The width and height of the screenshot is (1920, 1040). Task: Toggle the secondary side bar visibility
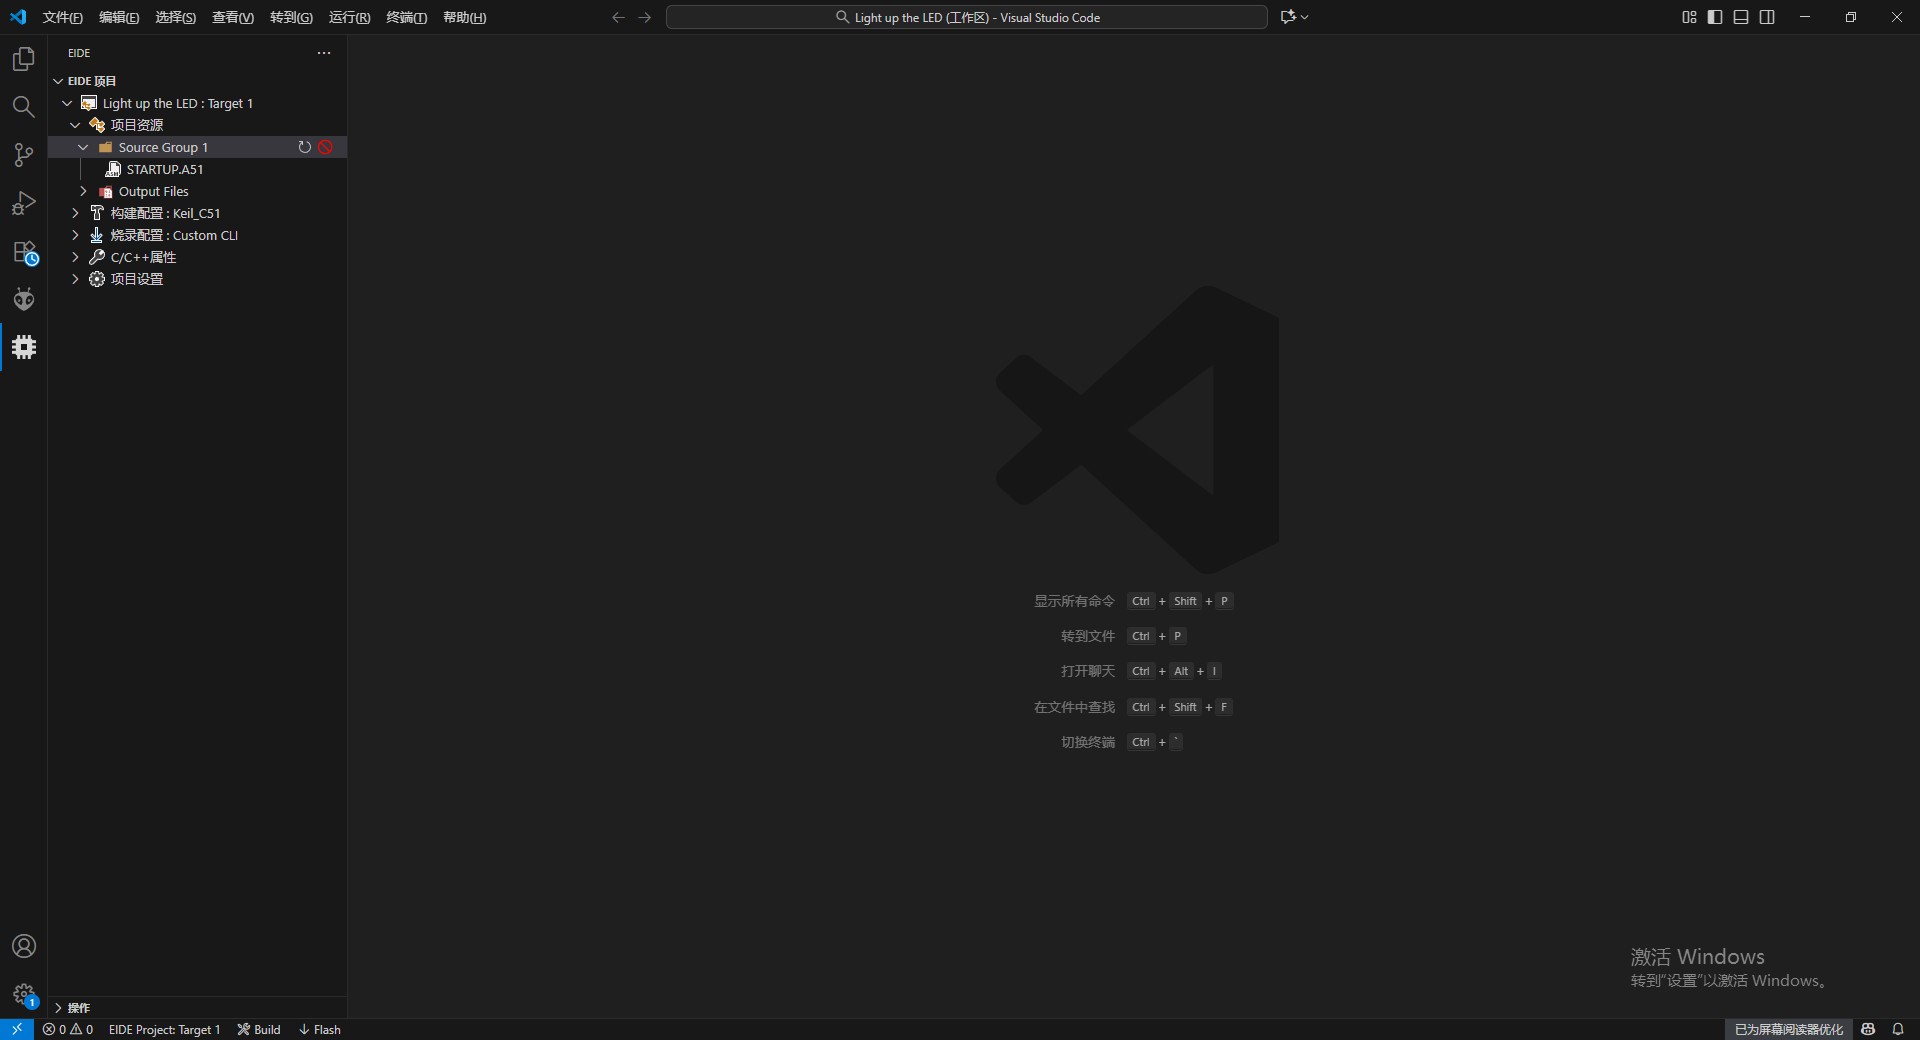click(x=1767, y=17)
